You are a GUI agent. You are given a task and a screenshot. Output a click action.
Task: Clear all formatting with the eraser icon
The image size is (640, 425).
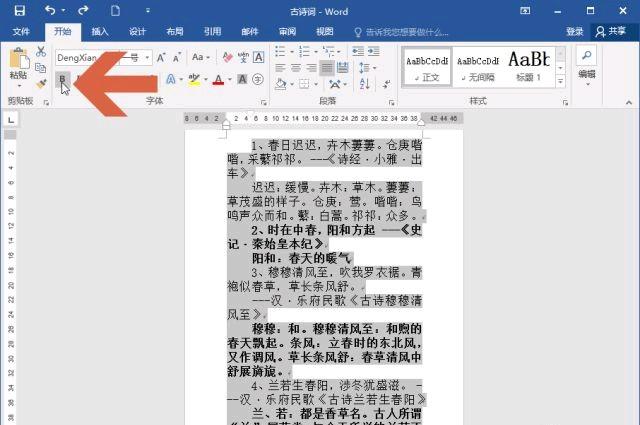click(227, 57)
